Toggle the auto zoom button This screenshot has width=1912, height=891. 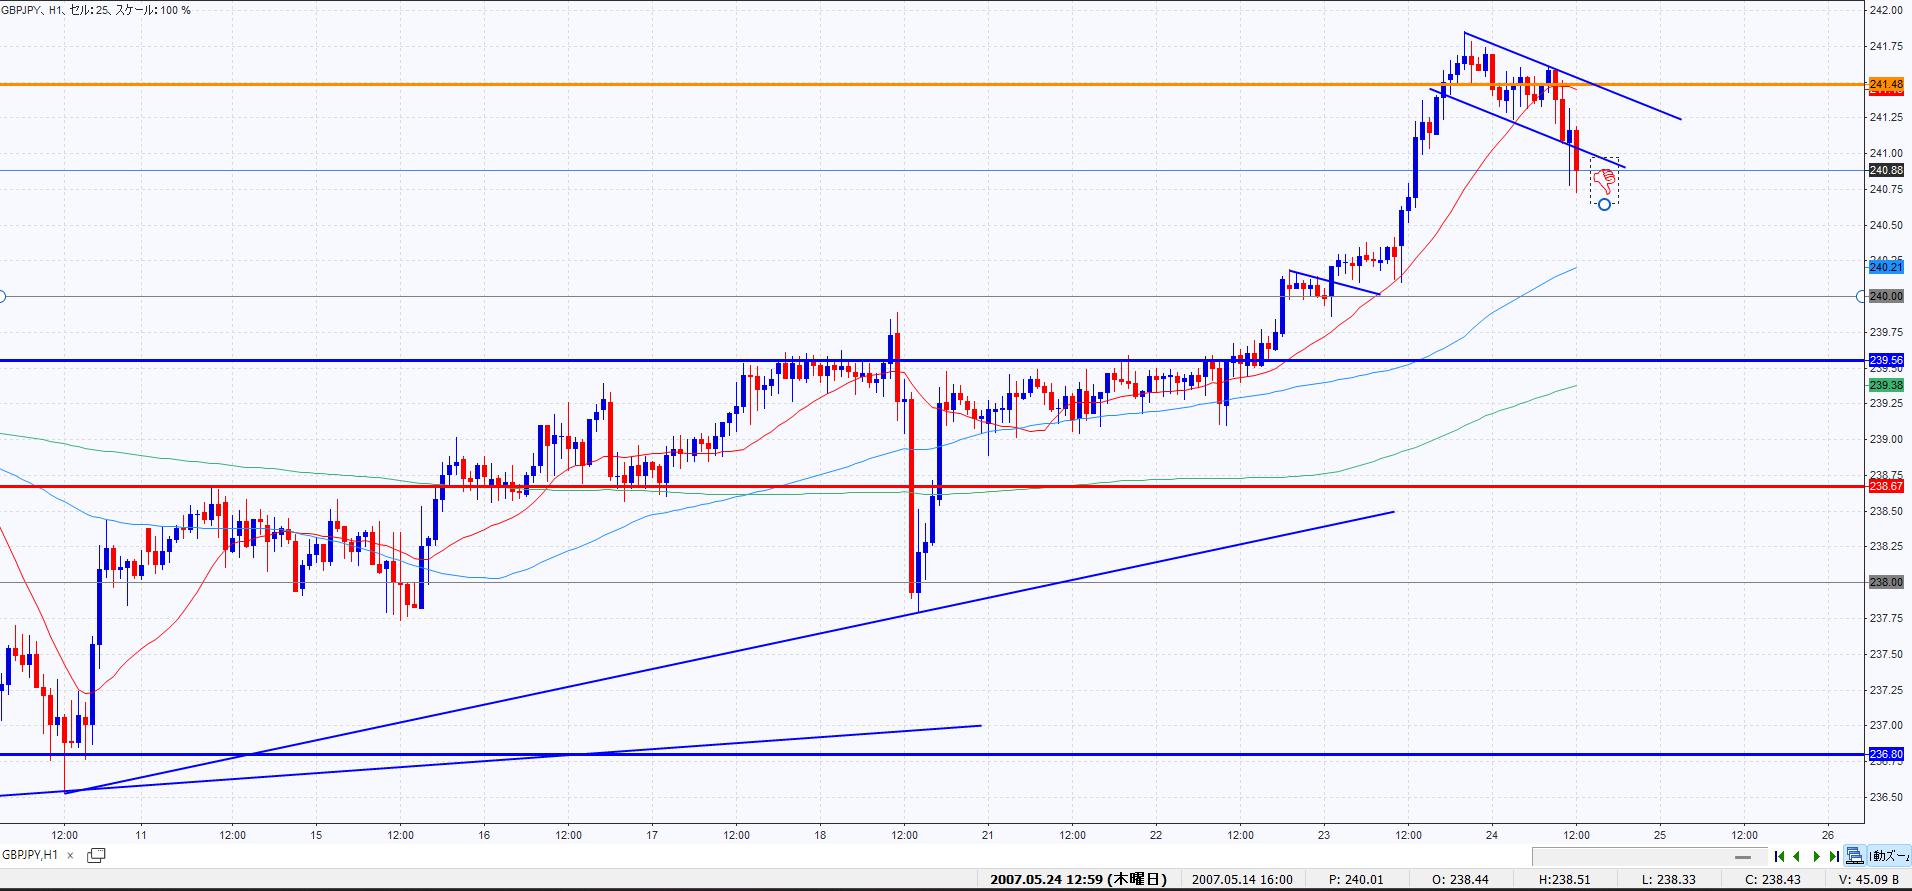click(1890, 856)
